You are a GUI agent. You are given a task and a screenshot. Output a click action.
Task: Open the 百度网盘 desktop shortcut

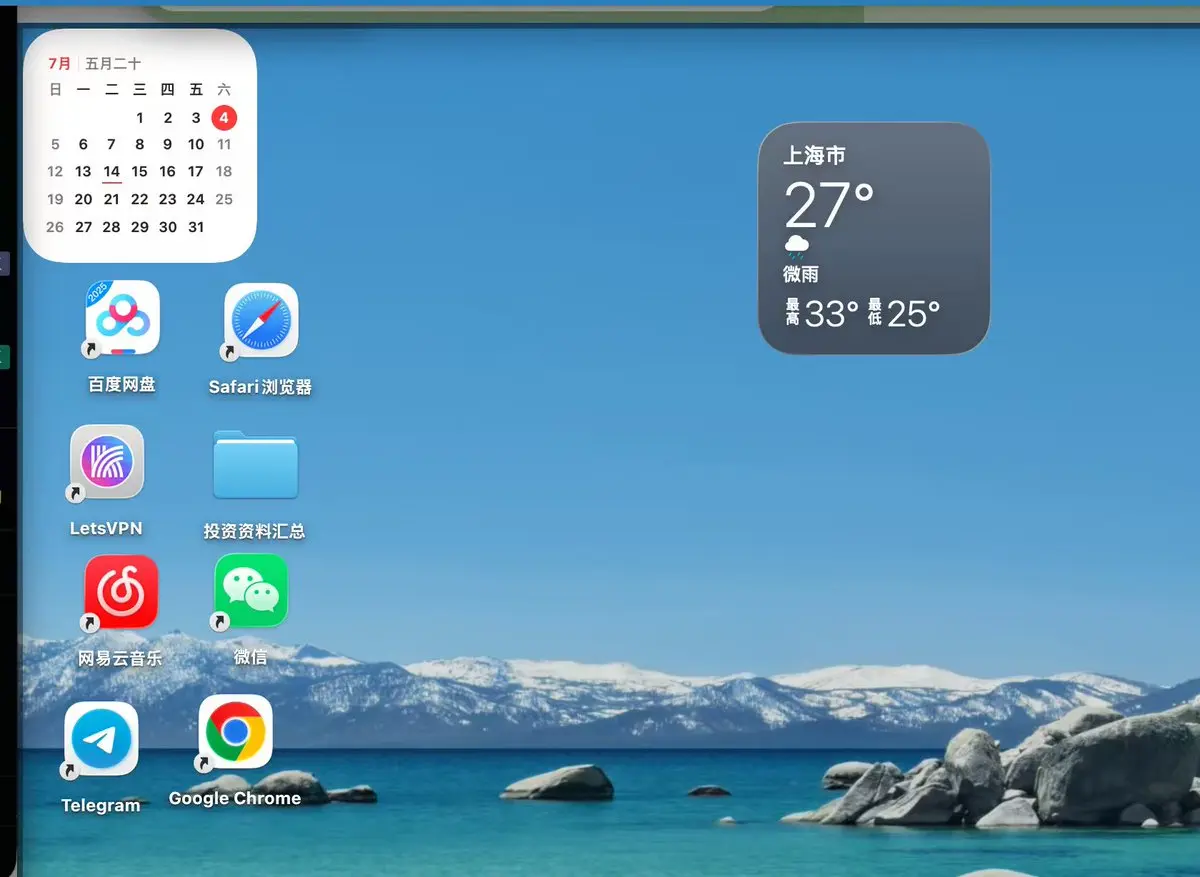122,318
